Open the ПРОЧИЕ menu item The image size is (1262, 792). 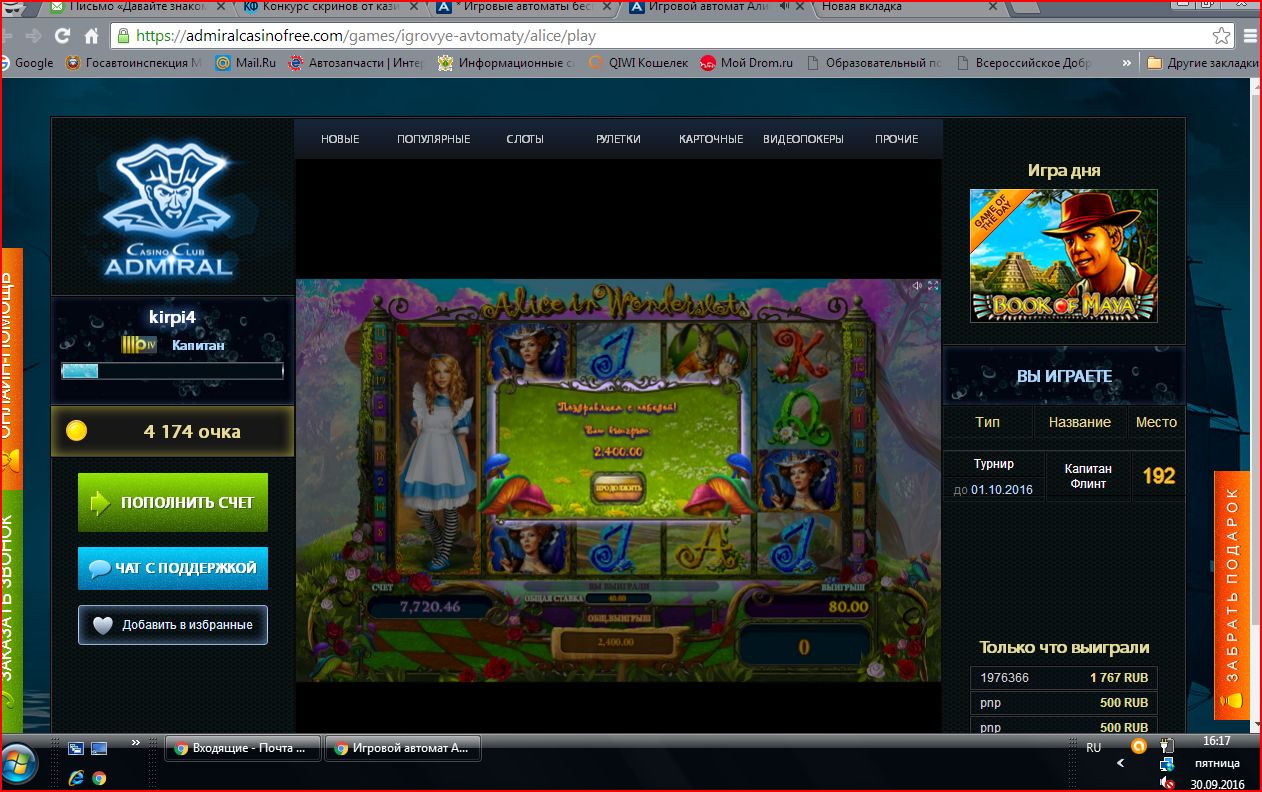896,139
